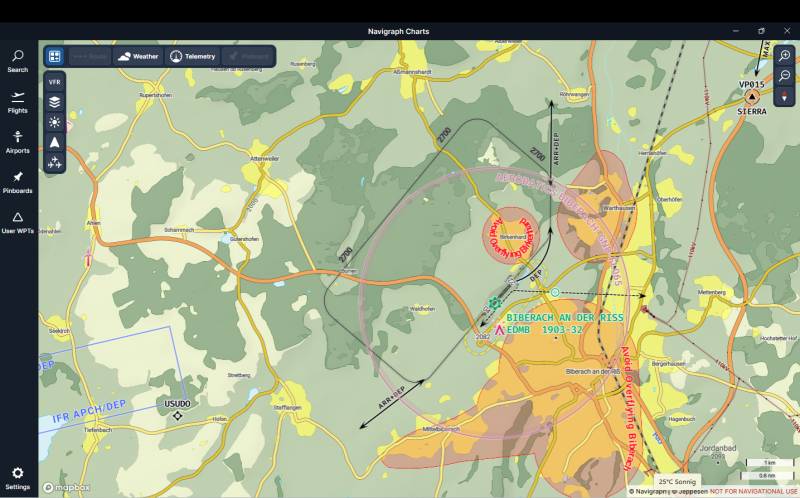
Task: Click the Avoid Overflying Biberach text
Action: click(628, 408)
